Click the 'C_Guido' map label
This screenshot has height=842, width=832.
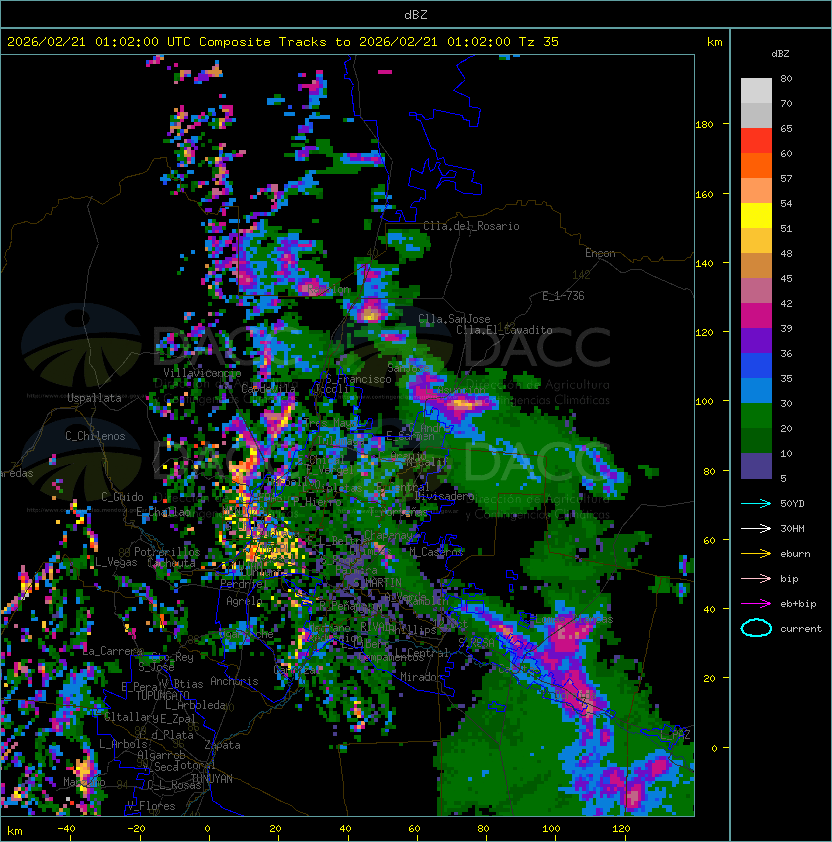point(122,497)
